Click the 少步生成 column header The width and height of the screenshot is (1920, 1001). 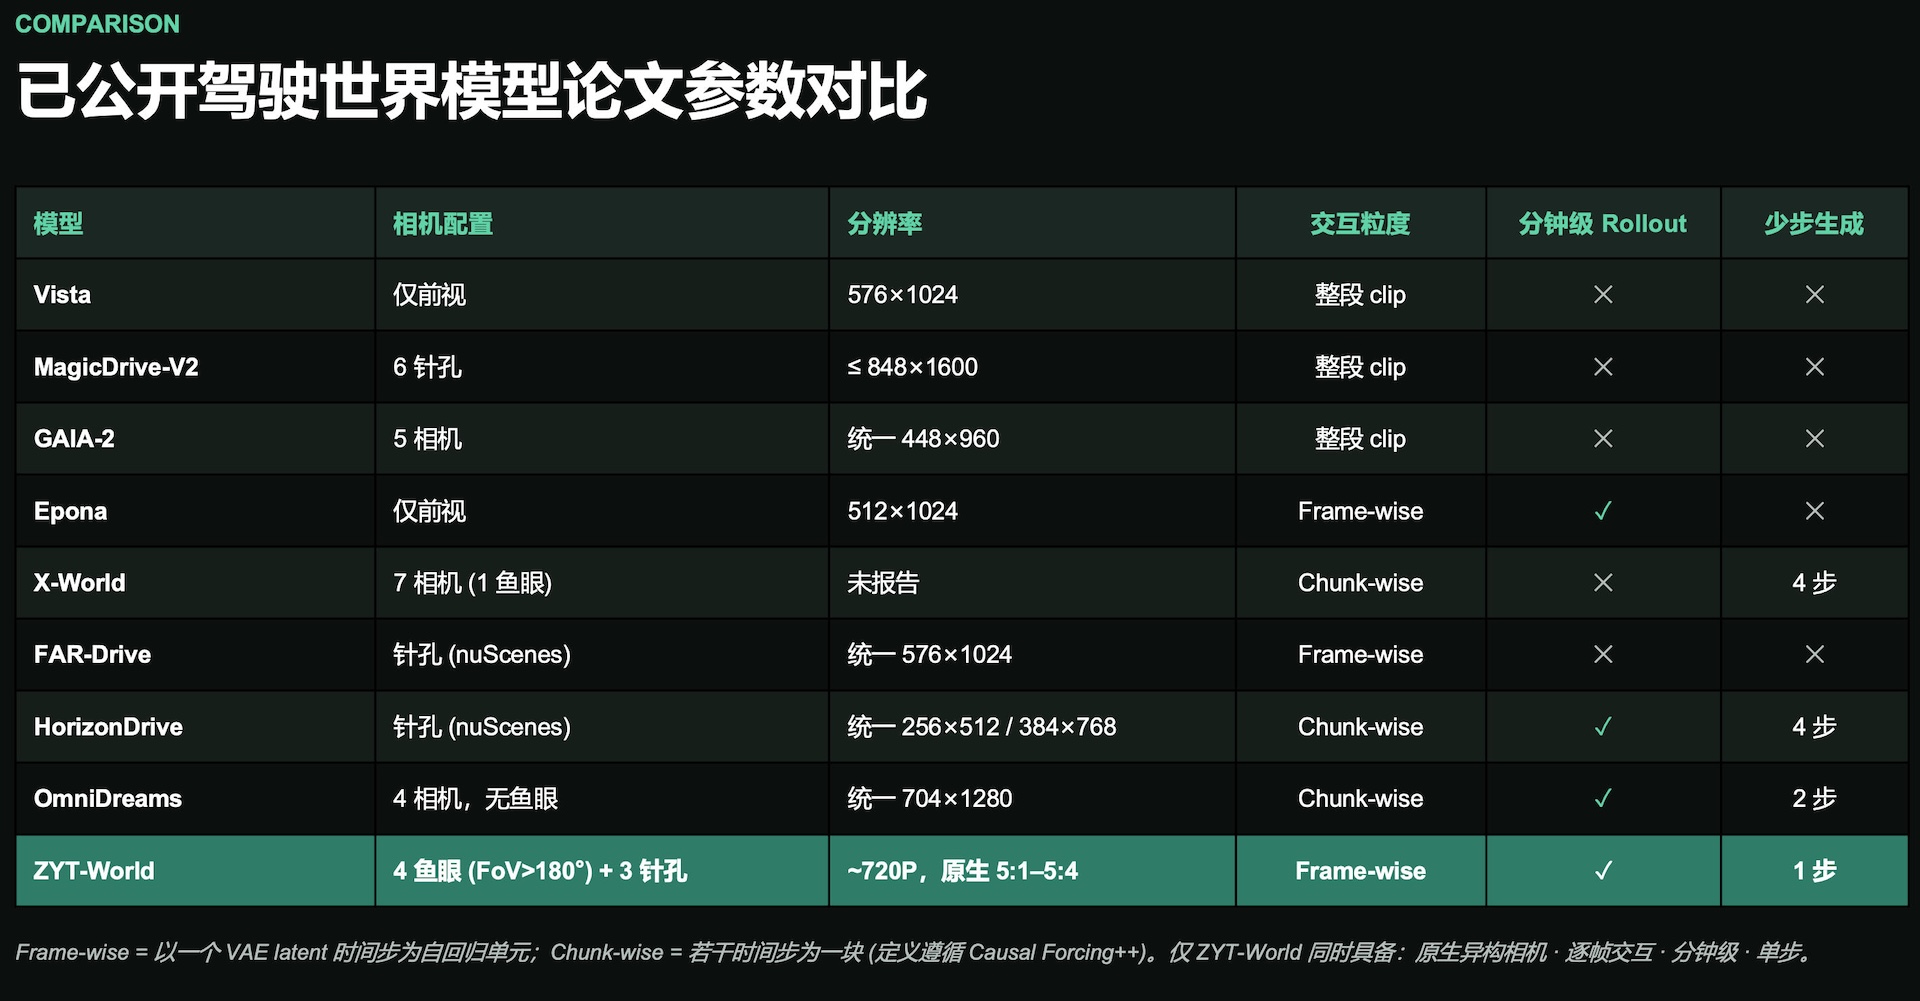click(1814, 224)
